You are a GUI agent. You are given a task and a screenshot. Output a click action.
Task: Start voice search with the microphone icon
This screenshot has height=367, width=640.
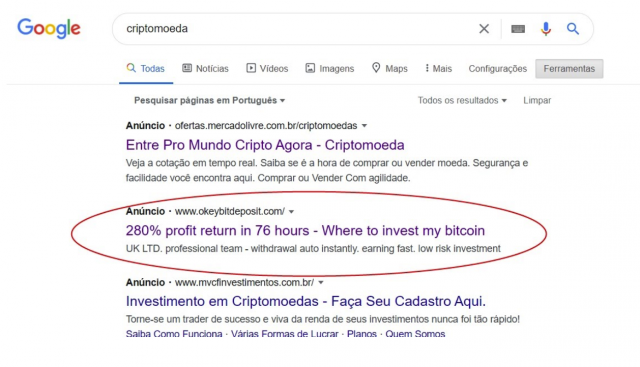pos(546,29)
